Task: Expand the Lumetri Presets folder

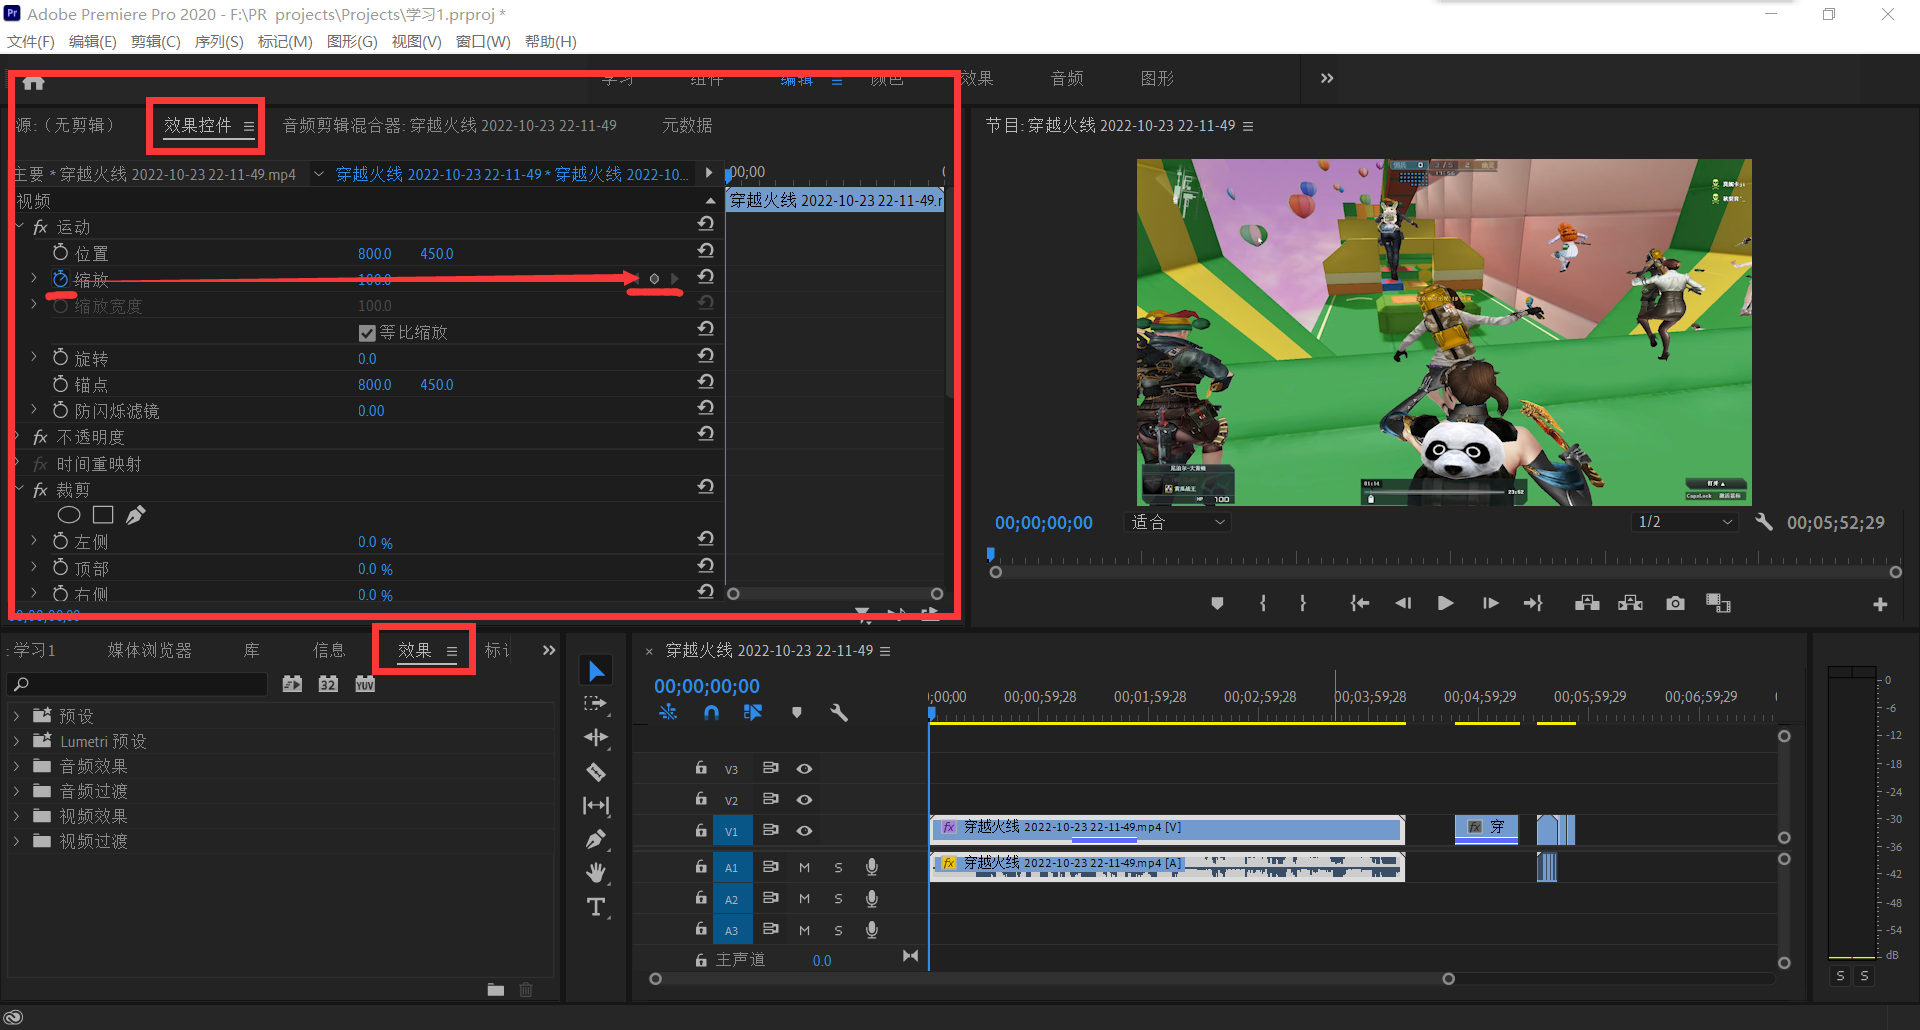Action: point(16,741)
